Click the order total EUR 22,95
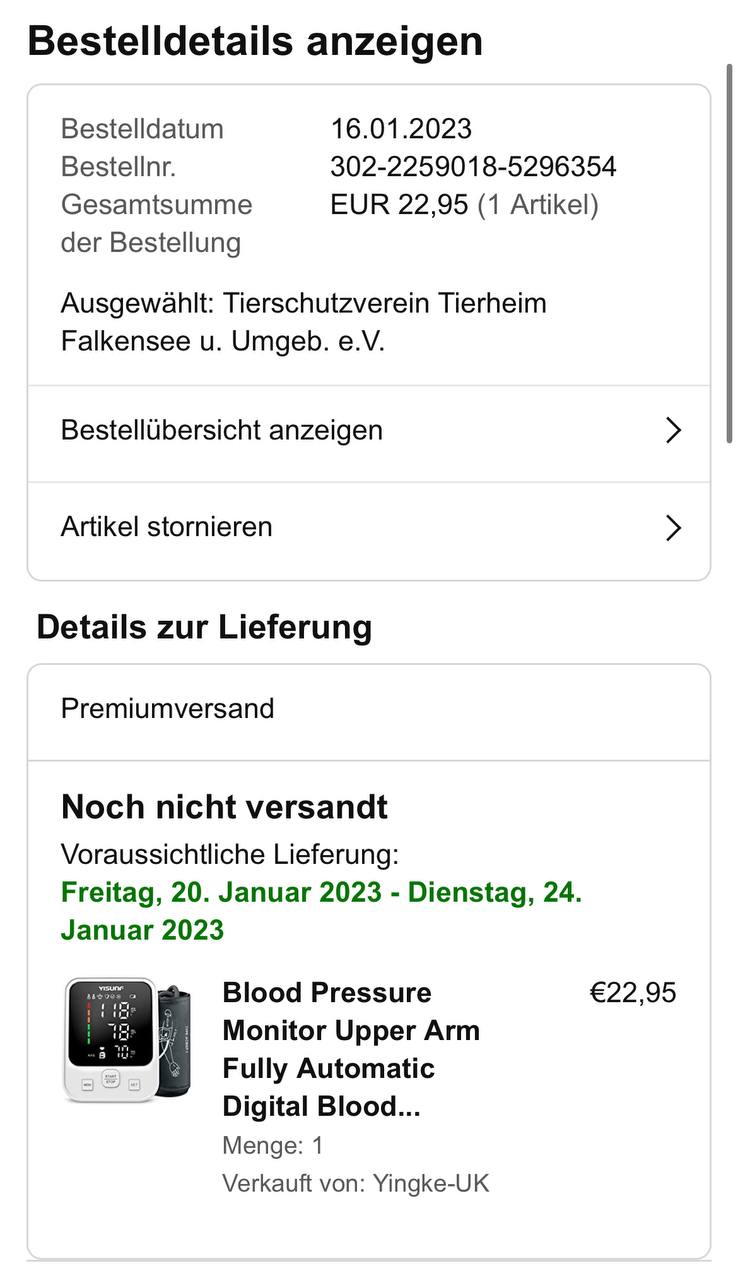Viewport: 738px width, 1280px height. point(399,205)
